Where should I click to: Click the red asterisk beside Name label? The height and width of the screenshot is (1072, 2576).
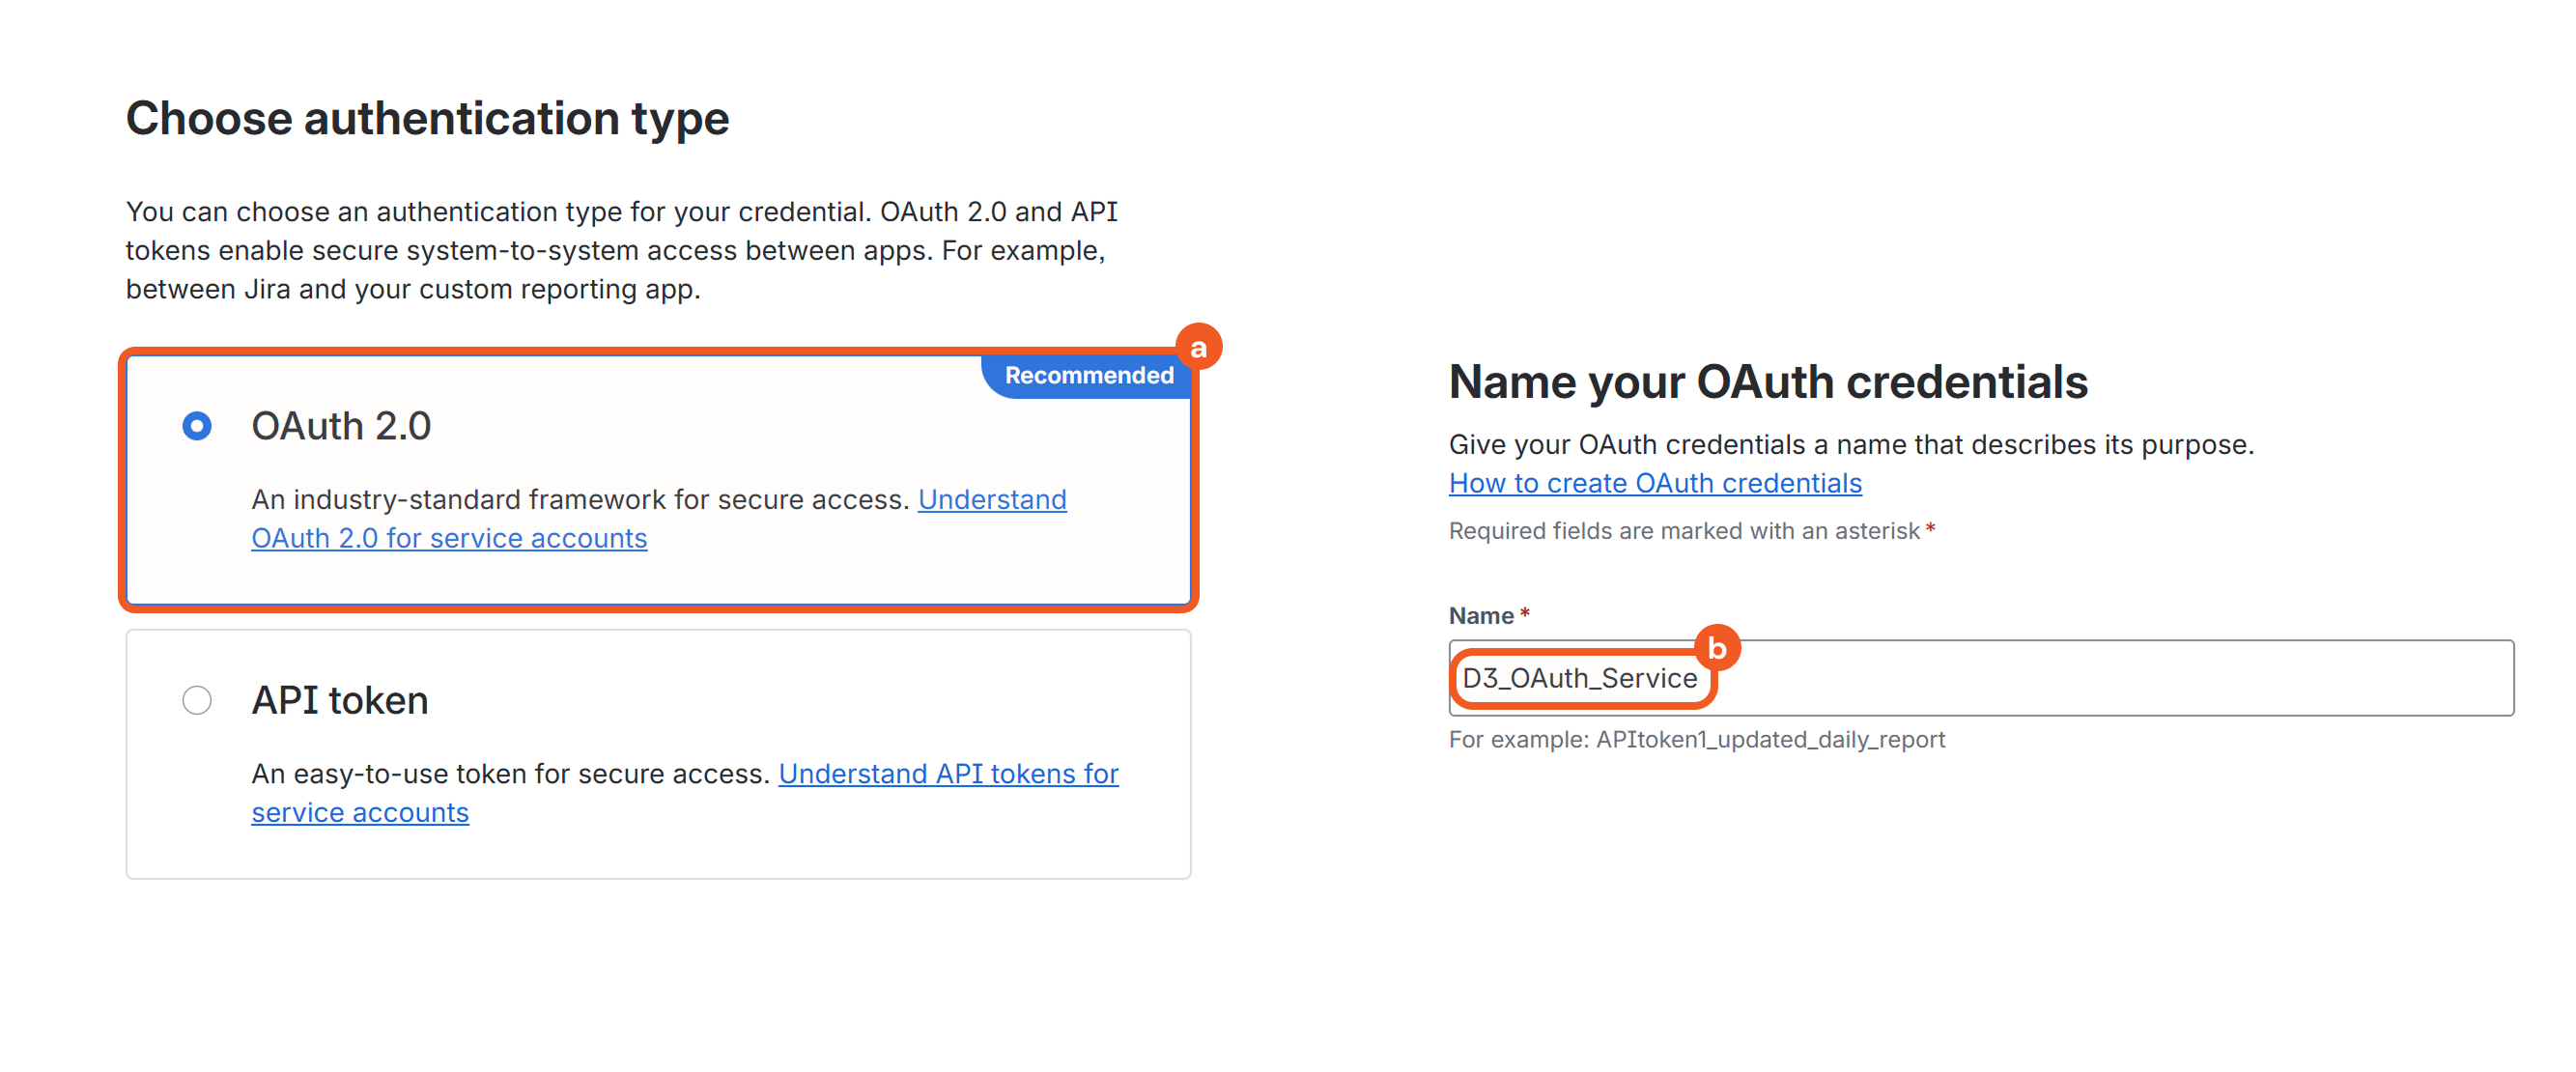(1525, 614)
